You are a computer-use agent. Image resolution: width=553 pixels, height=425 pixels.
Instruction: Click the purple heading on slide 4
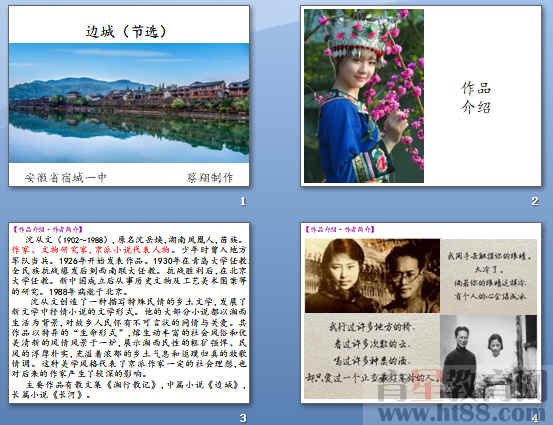pos(339,229)
